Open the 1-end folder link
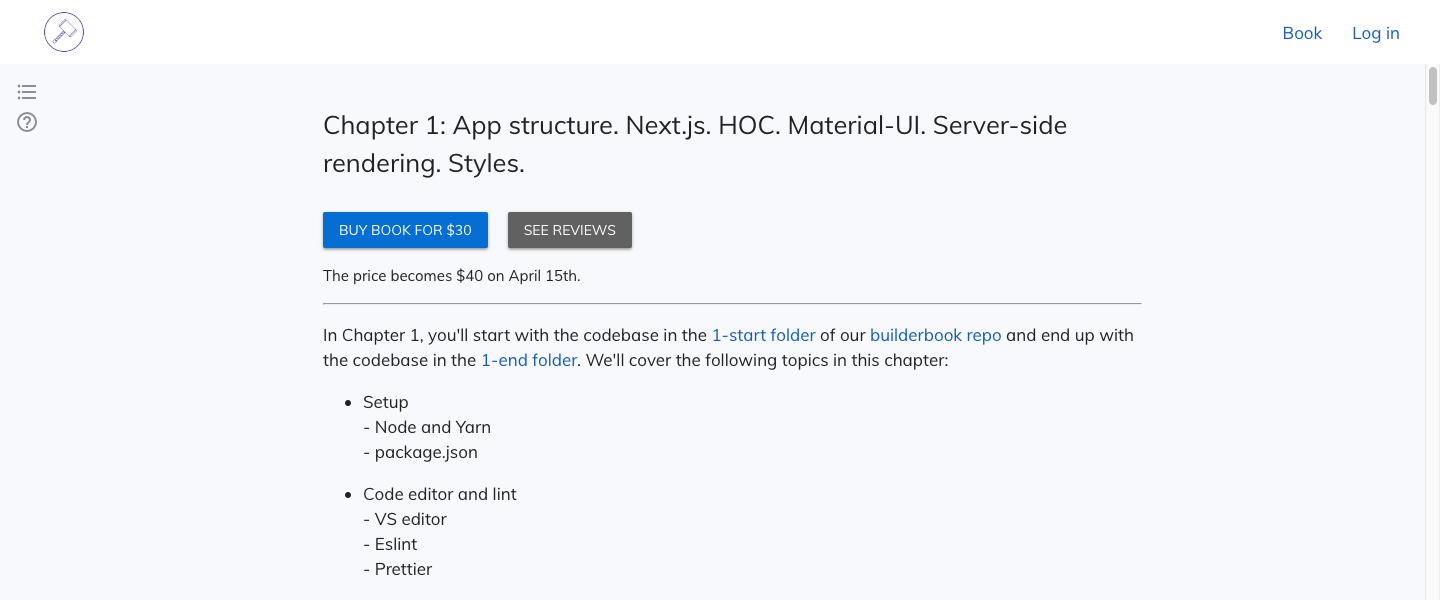 (x=529, y=360)
